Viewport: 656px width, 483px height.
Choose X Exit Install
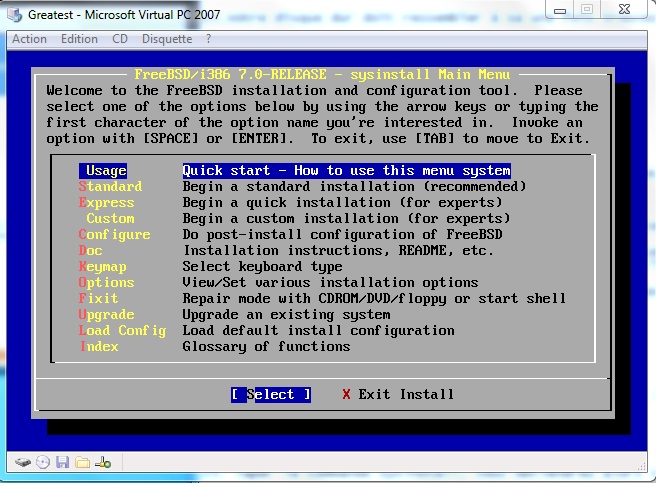pyautogui.click(x=398, y=394)
